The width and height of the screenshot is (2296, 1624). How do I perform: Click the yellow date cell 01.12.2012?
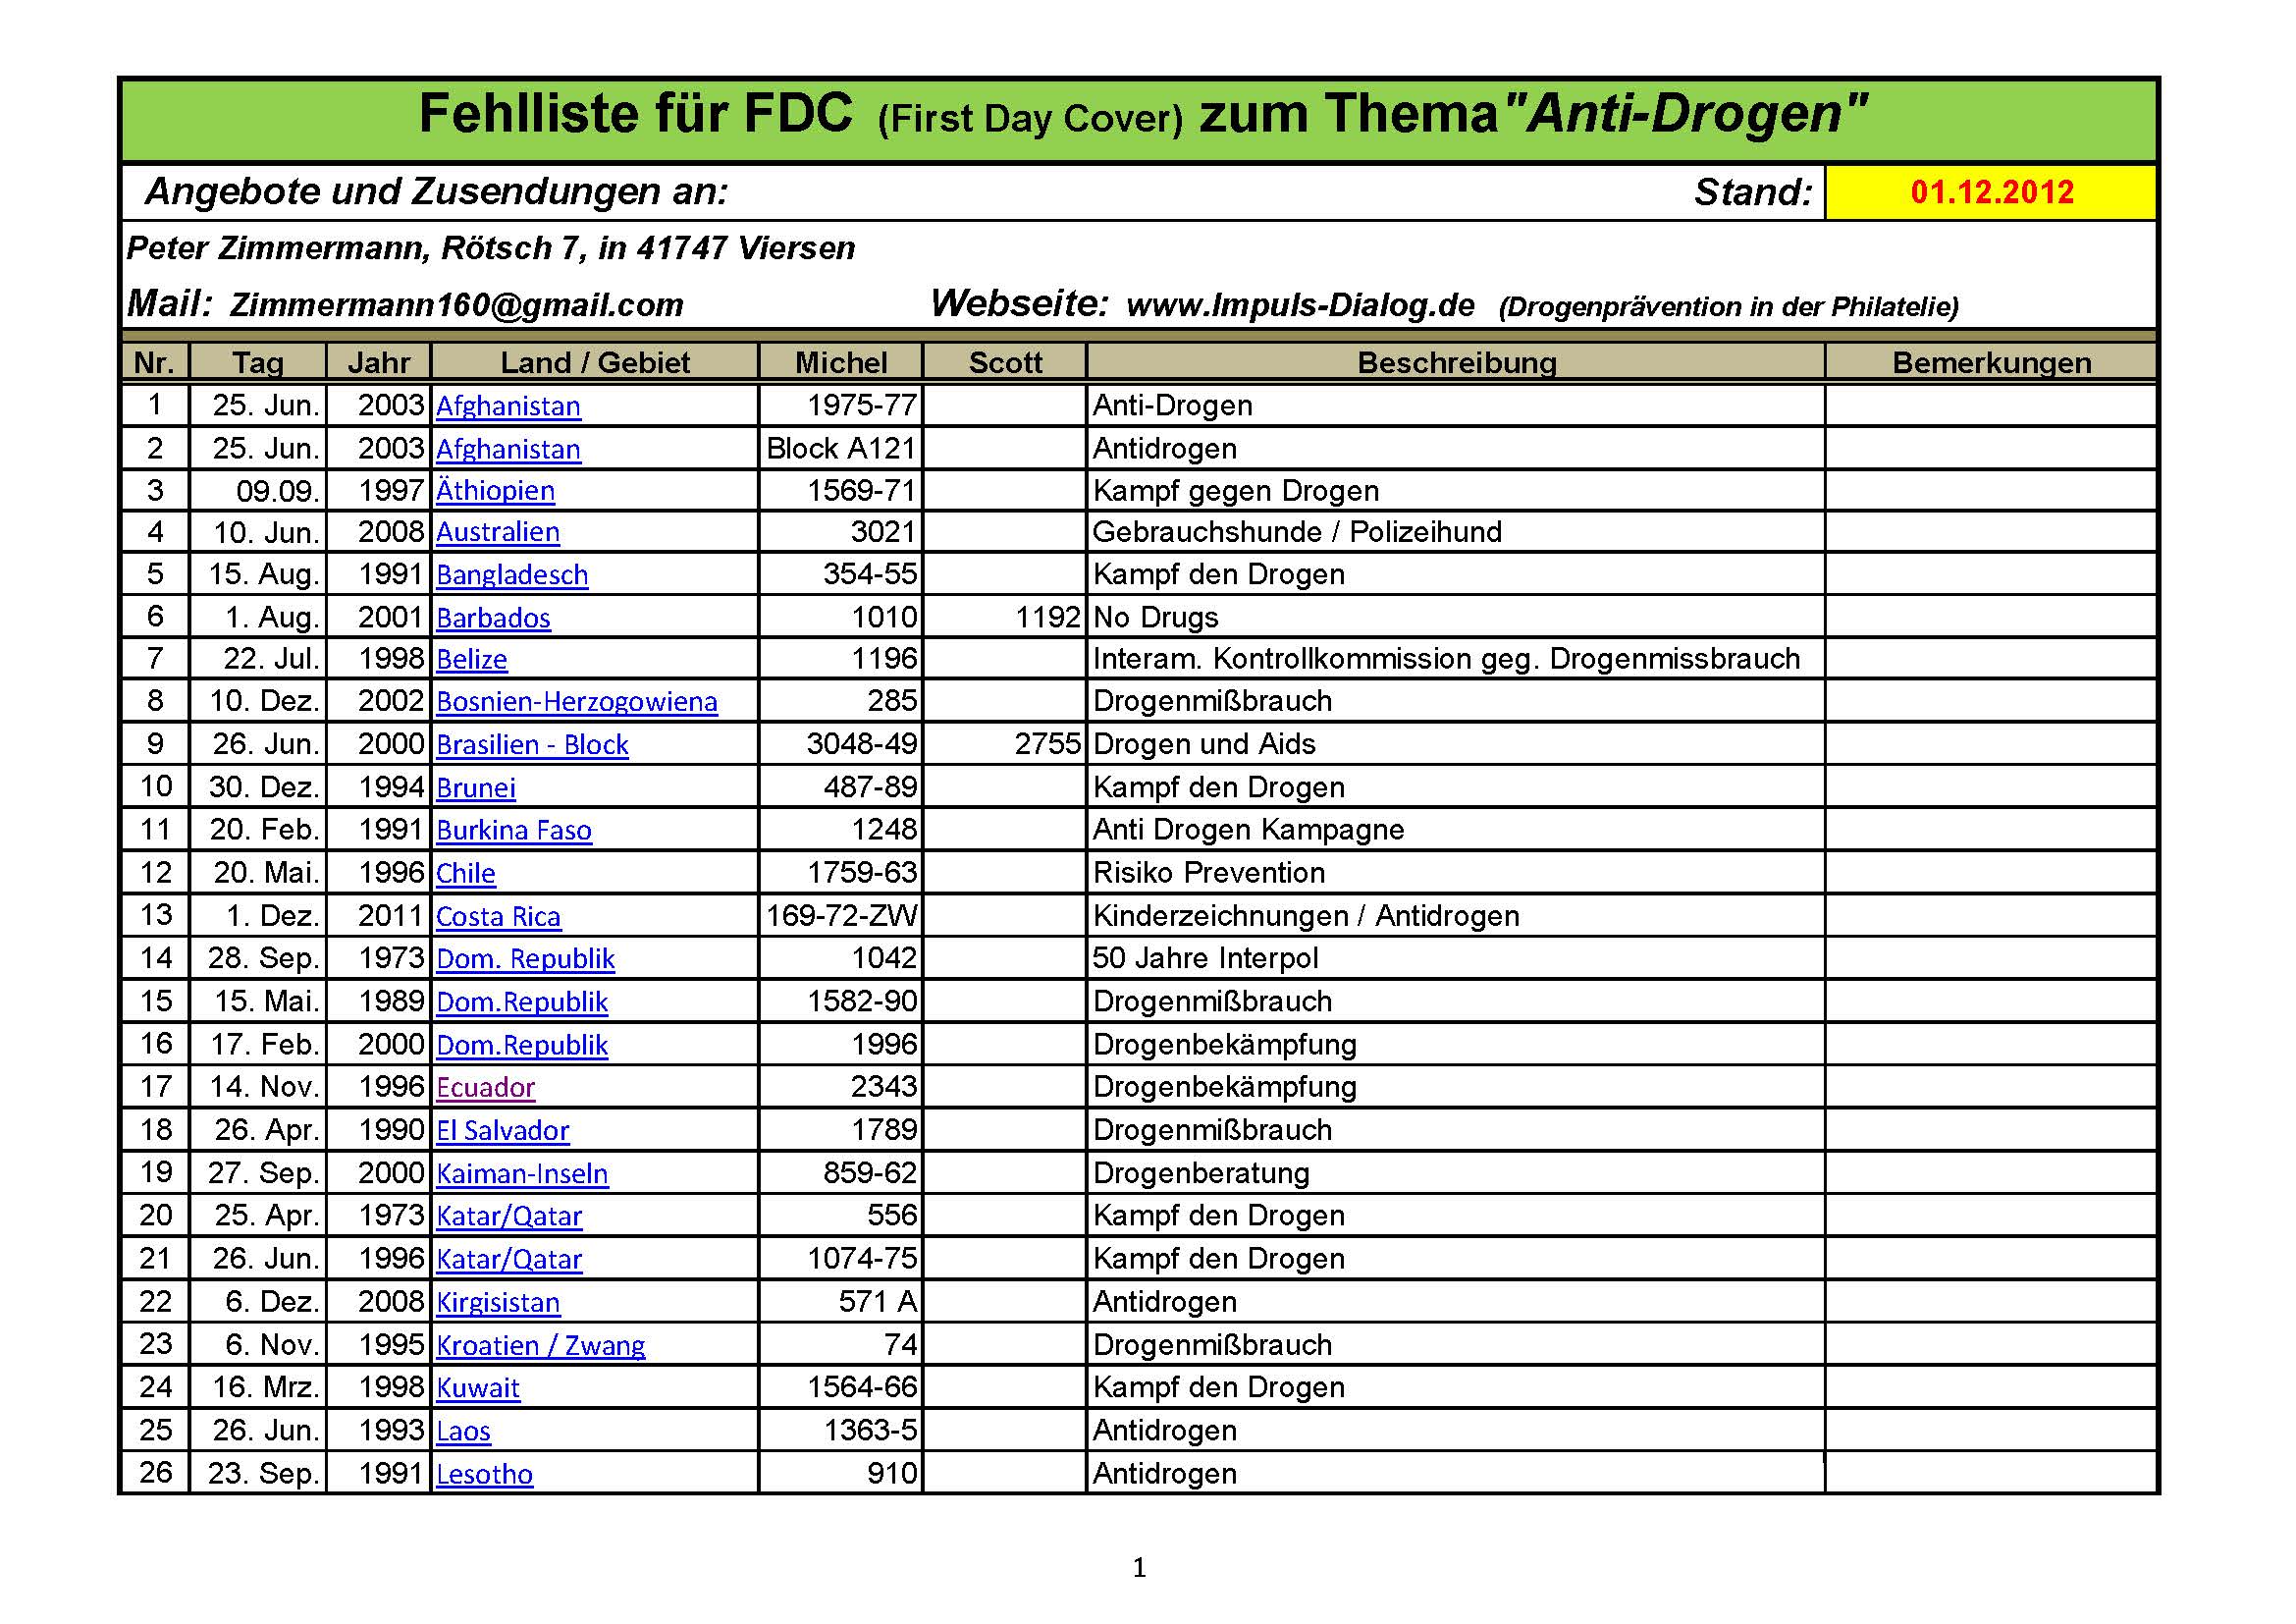(x=1990, y=192)
